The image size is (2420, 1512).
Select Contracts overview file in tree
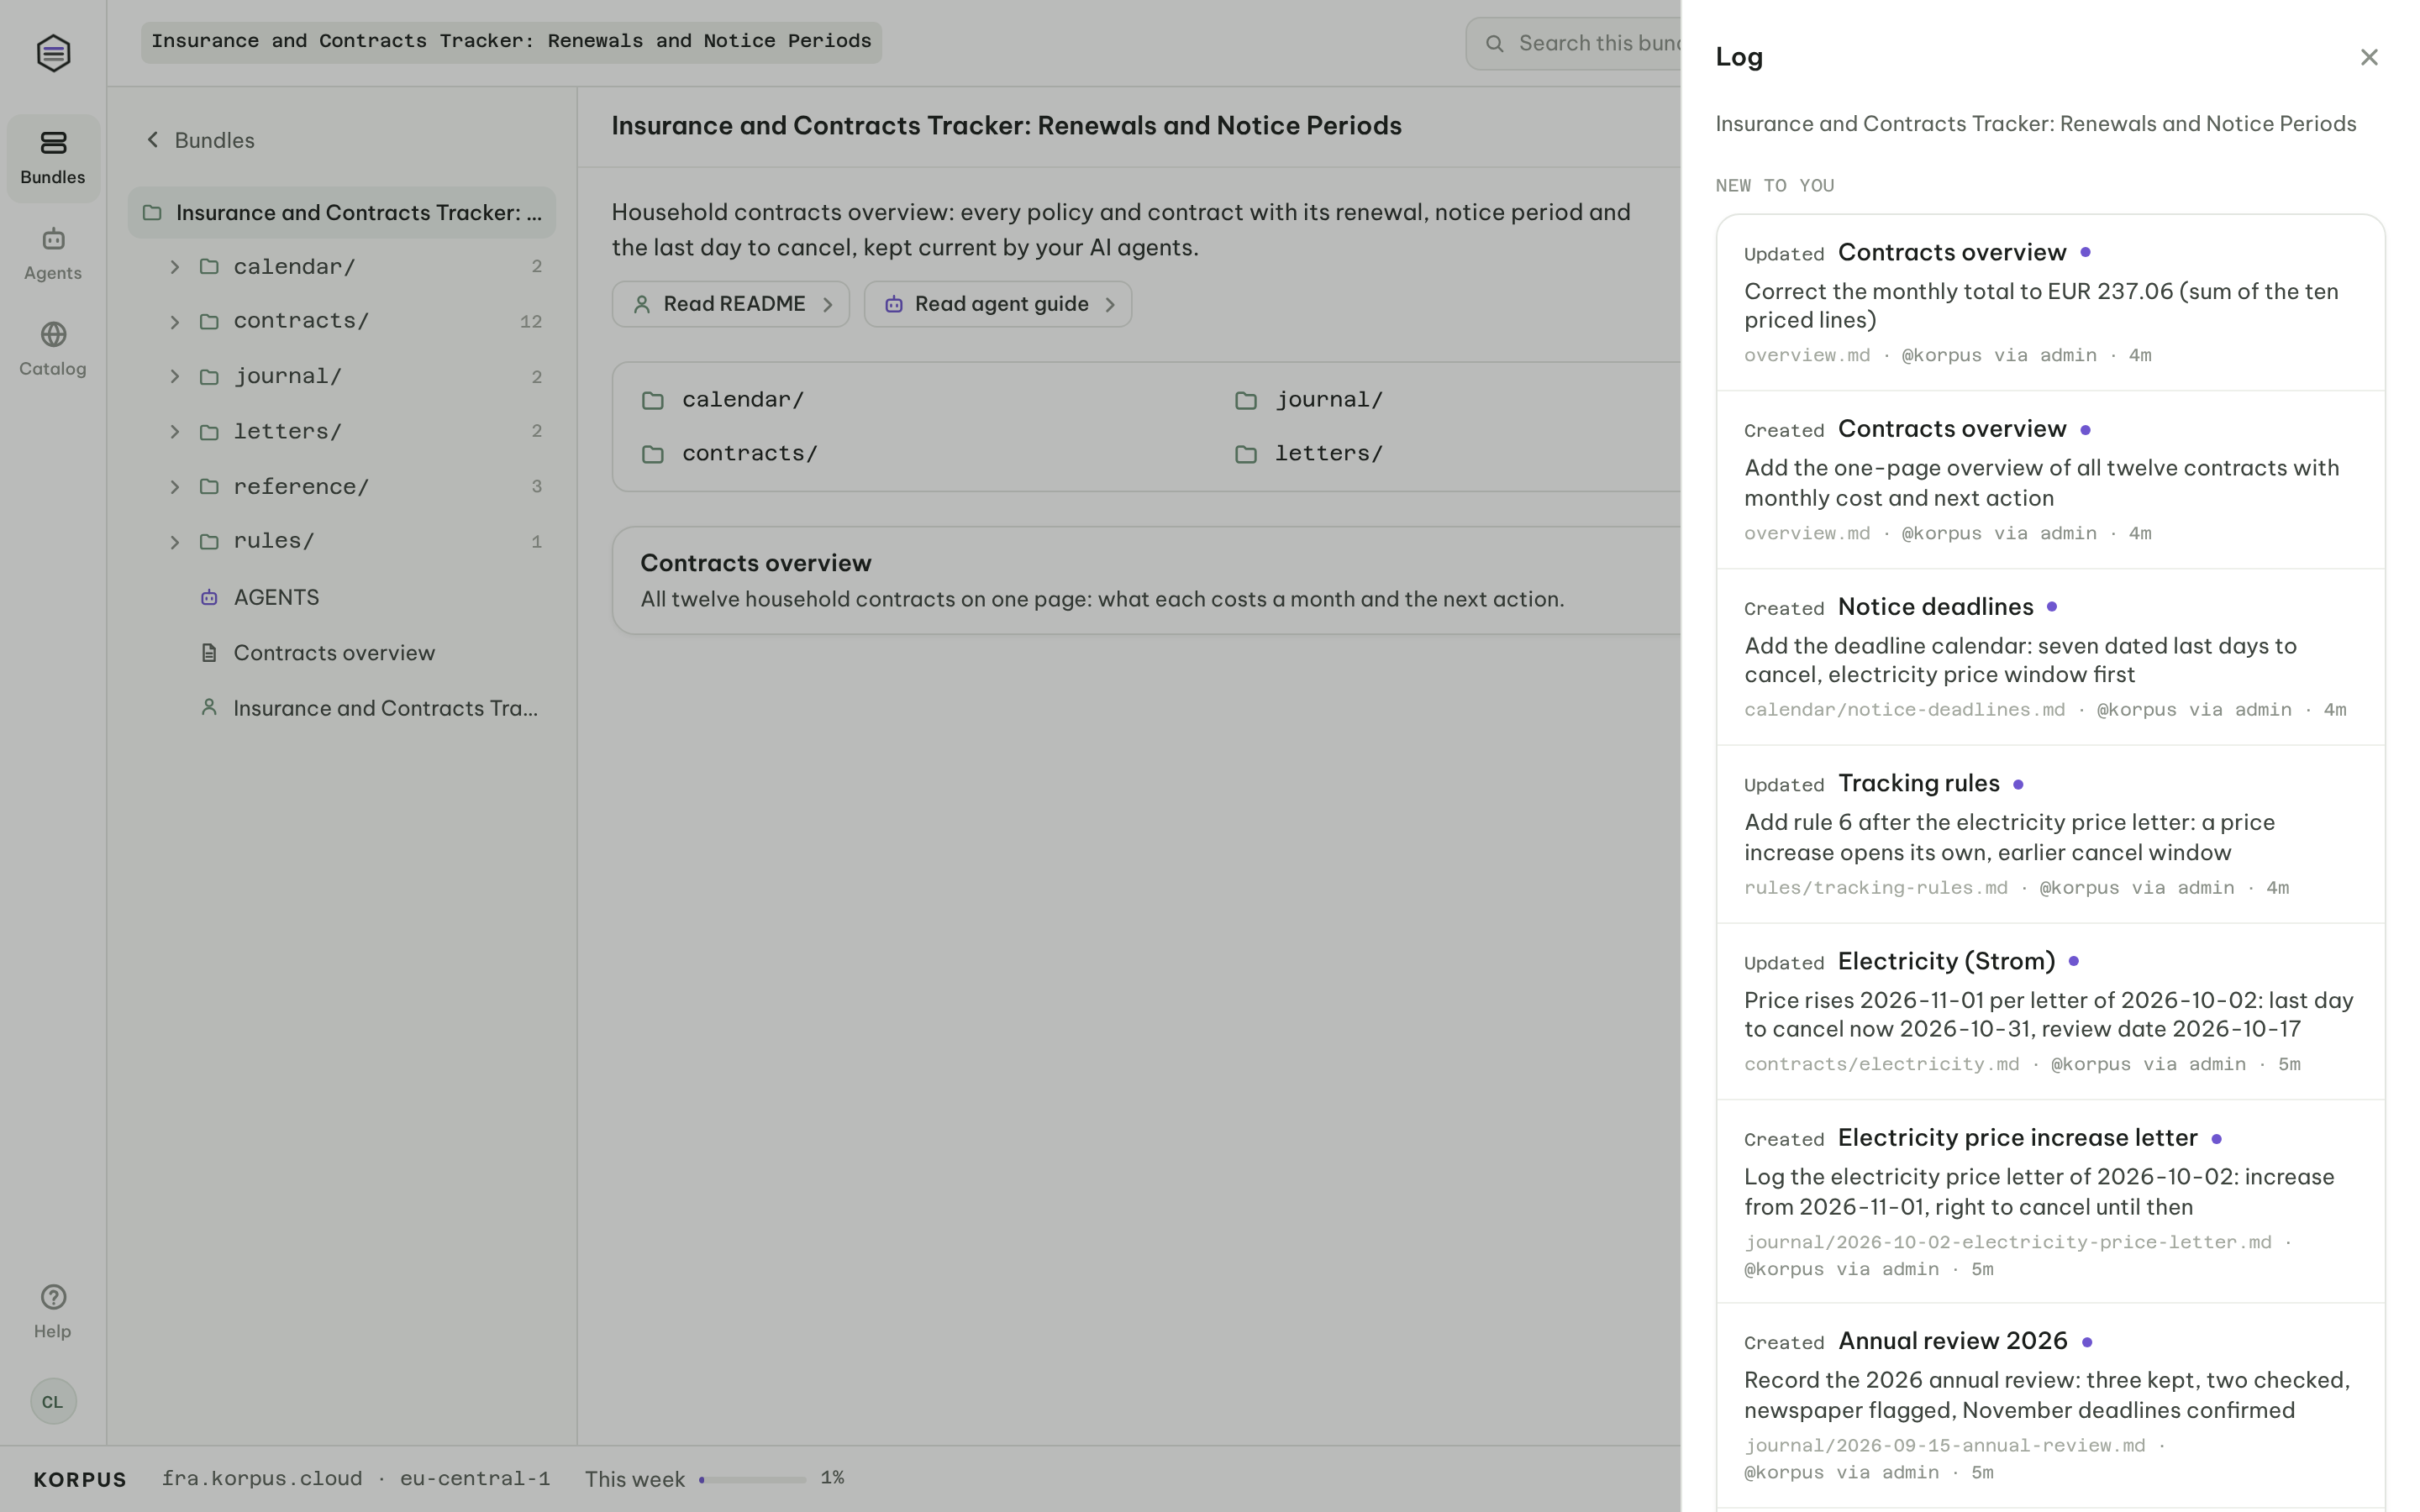point(342,653)
